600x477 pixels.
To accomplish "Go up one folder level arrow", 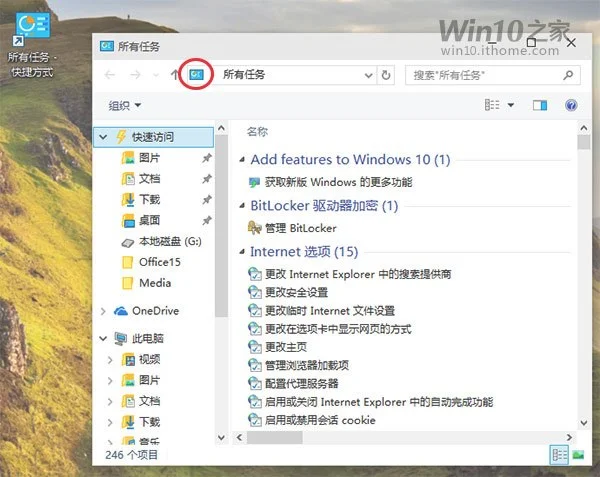I will tap(174, 75).
